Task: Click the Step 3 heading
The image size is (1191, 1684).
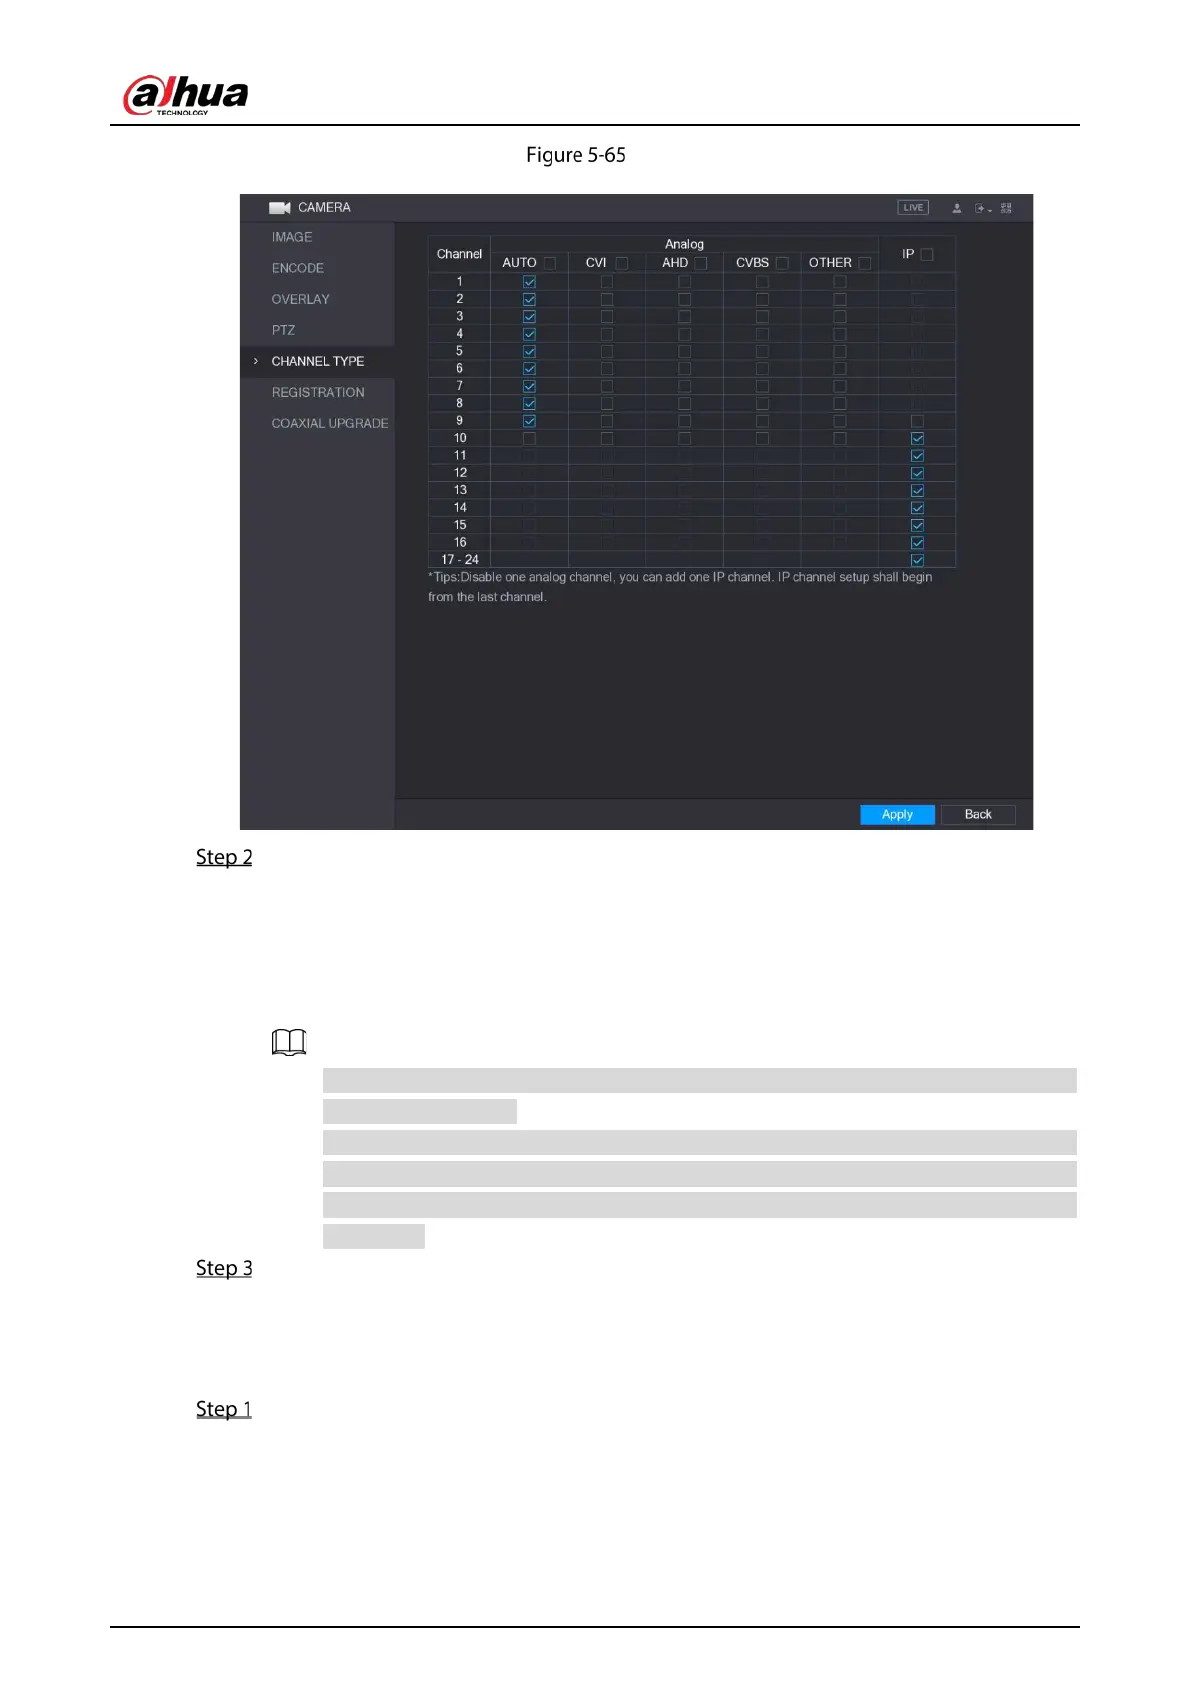Action: pos(224,1268)
